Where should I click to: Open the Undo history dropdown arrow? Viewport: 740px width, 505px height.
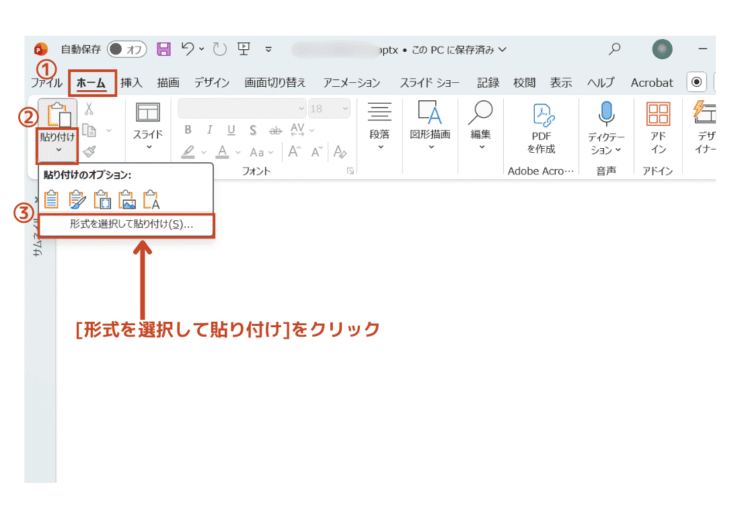pos(202,49)
